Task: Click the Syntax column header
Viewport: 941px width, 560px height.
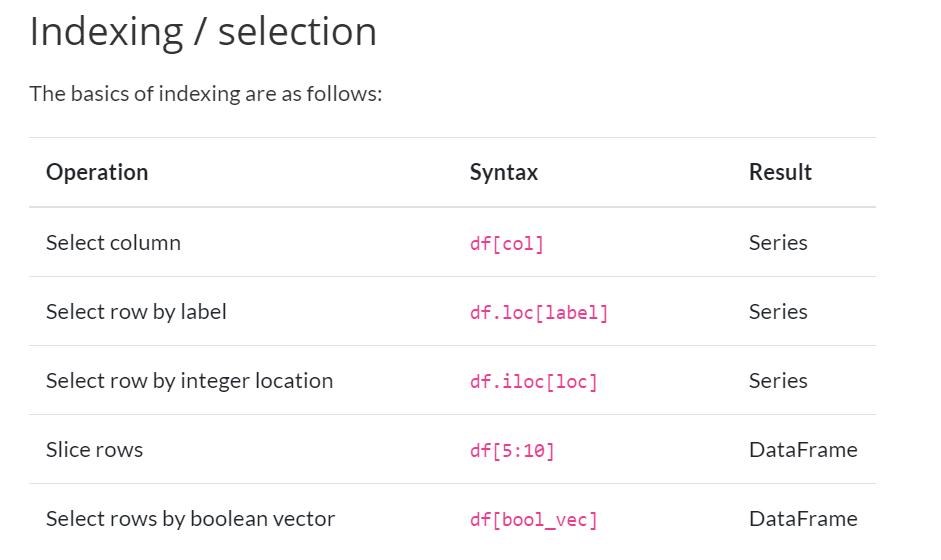Action: pyautogui.click(x=504, y=172)
